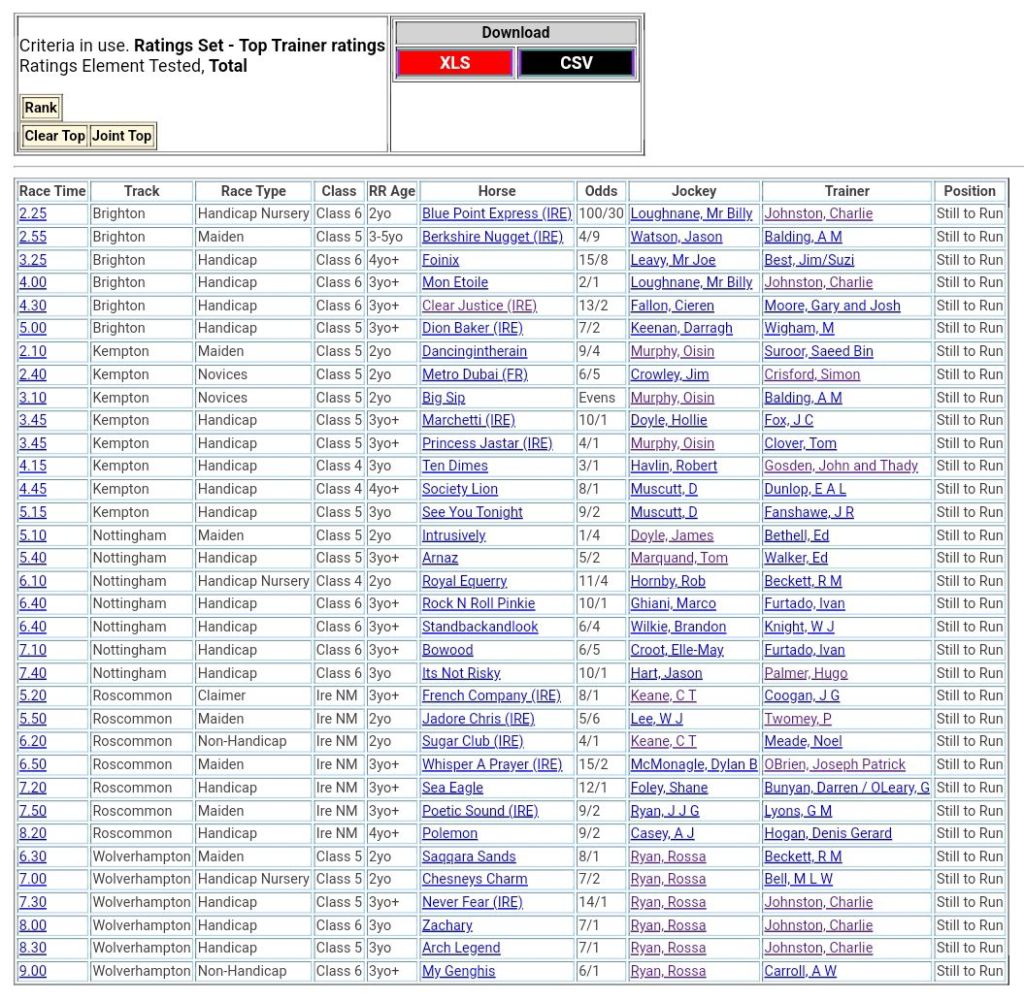Image resolution: width=1024 pixels, height=1001 pixels.
Task: Open the 9.00 Wolverhampton race time
Action: [x=33, y=971]
